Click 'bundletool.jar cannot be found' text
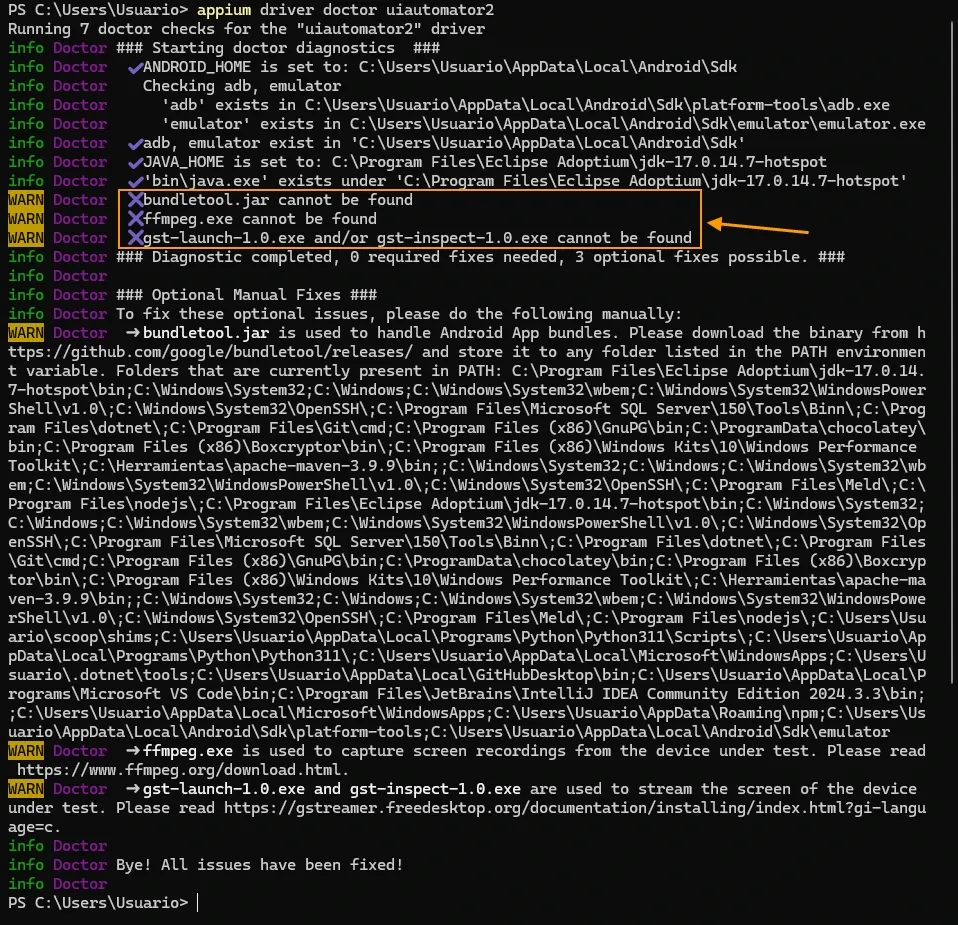Screen dimensions: 958x925 [278, 200]
